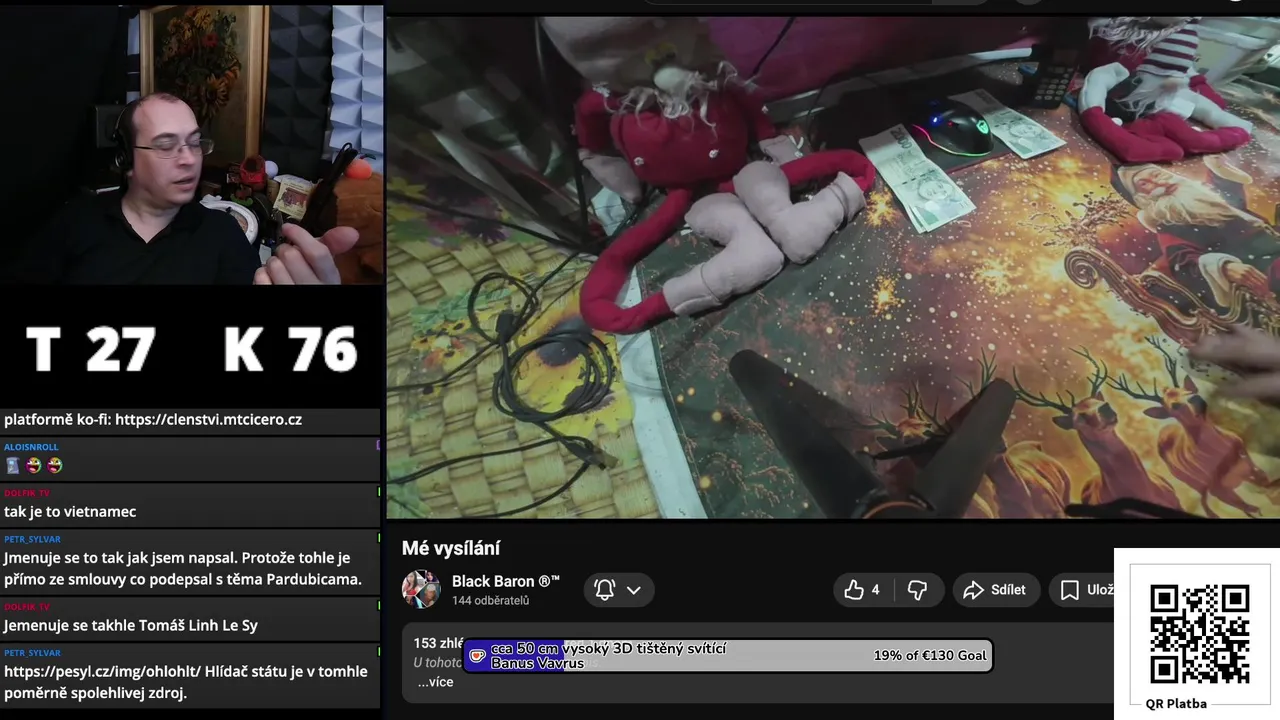Click chat message 'tak je to vietnamec'
1280x720 pixels.
click(70, 512)
